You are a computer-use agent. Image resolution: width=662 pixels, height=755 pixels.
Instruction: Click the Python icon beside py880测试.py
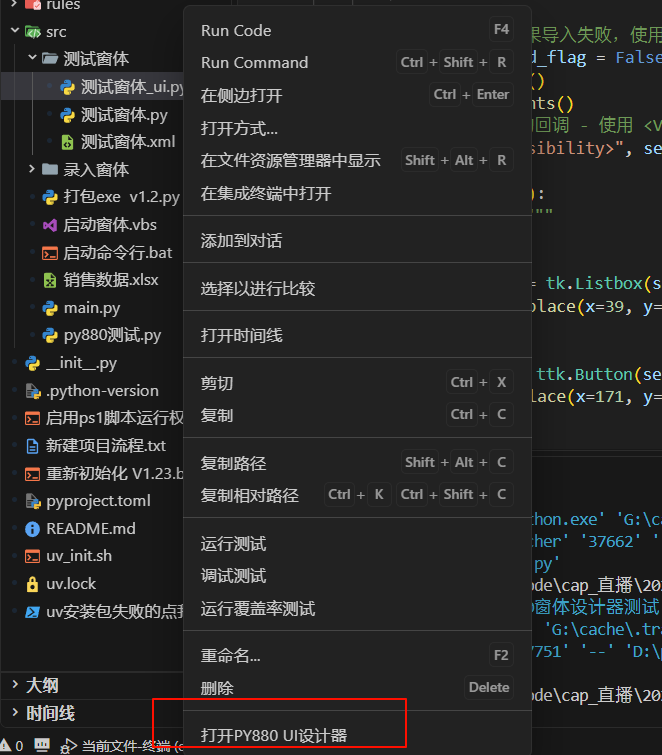(x=50, y=336)
